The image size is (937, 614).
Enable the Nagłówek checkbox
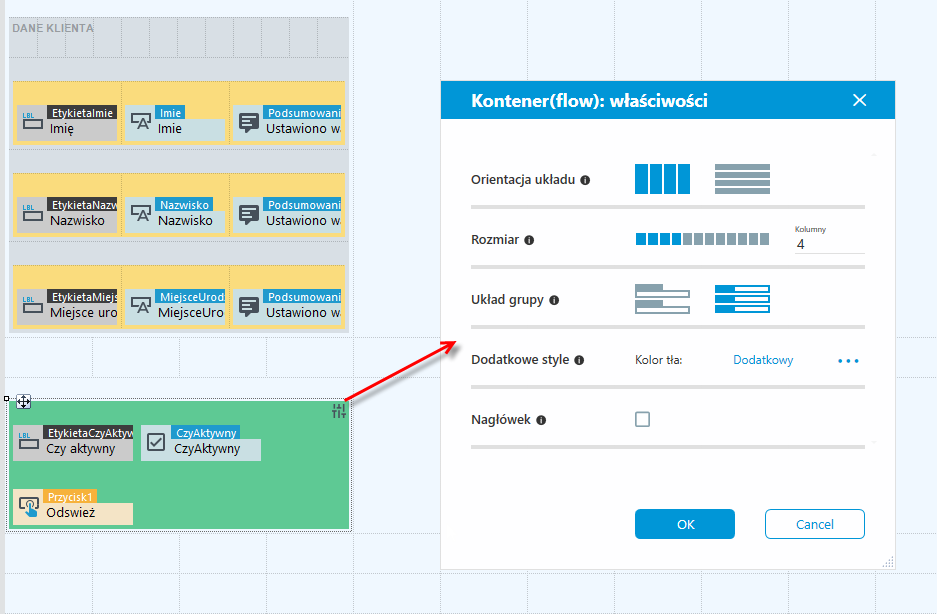pyautogui.click(x=642, y=419)
